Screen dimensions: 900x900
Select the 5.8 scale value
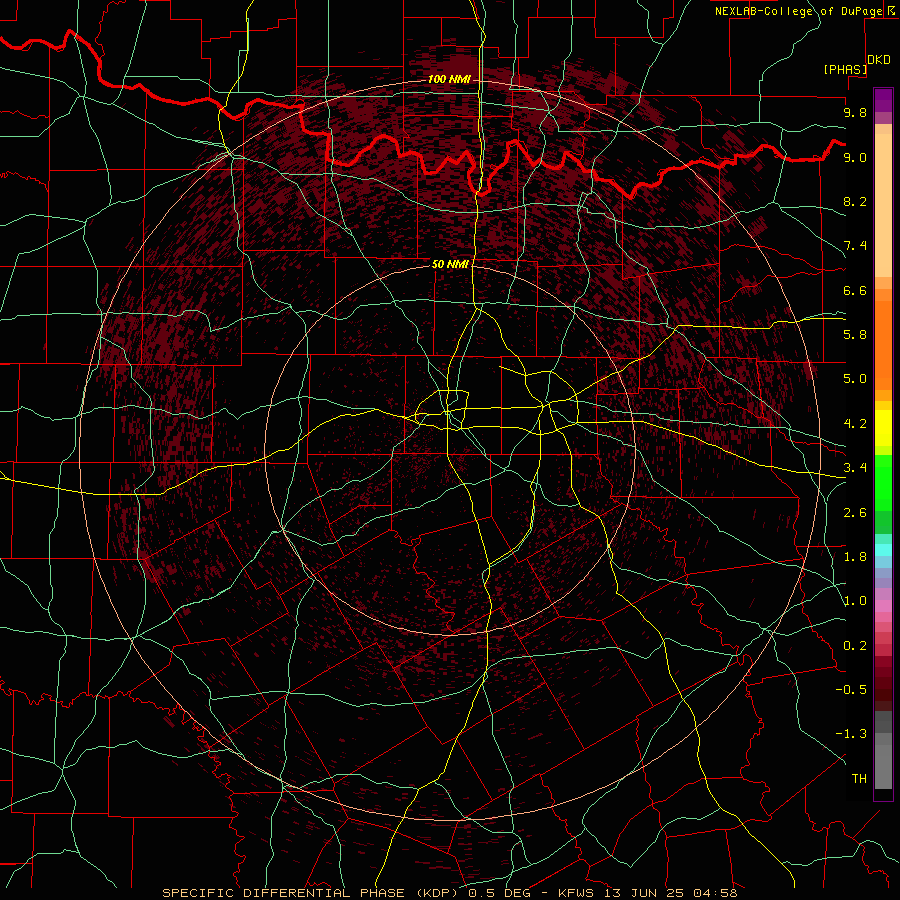pos(855,335)
